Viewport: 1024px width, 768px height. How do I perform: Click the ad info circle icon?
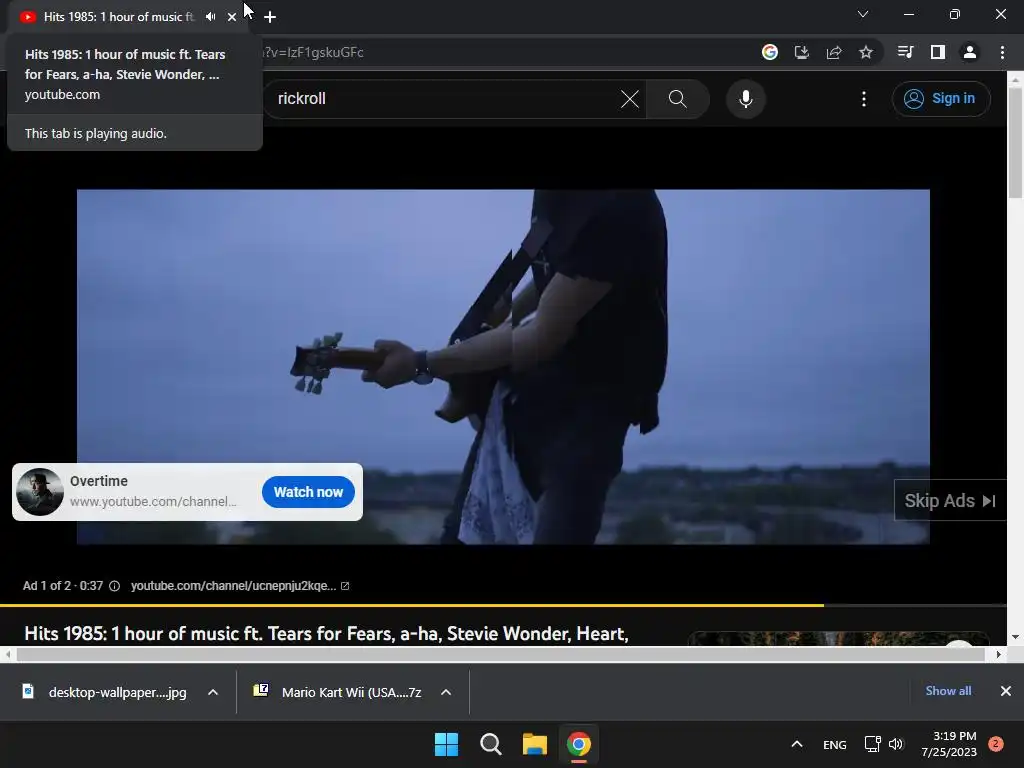tap(114, 586)
